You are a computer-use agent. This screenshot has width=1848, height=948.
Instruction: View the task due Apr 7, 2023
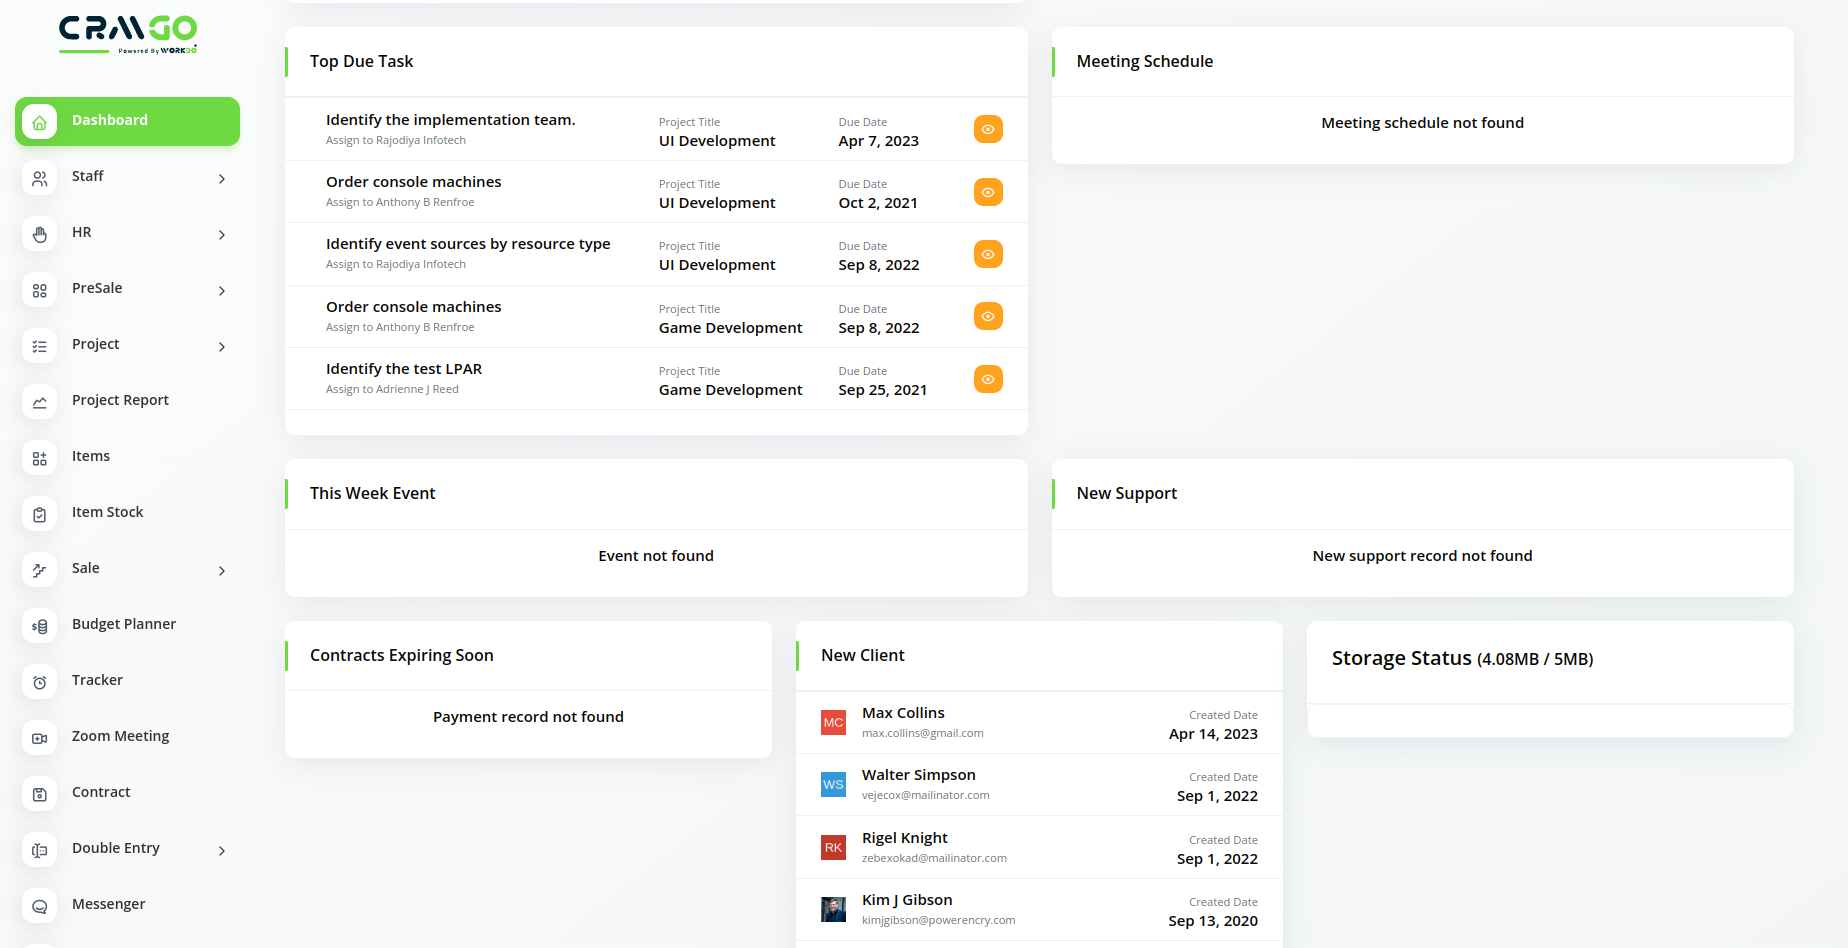click(987, 130)
